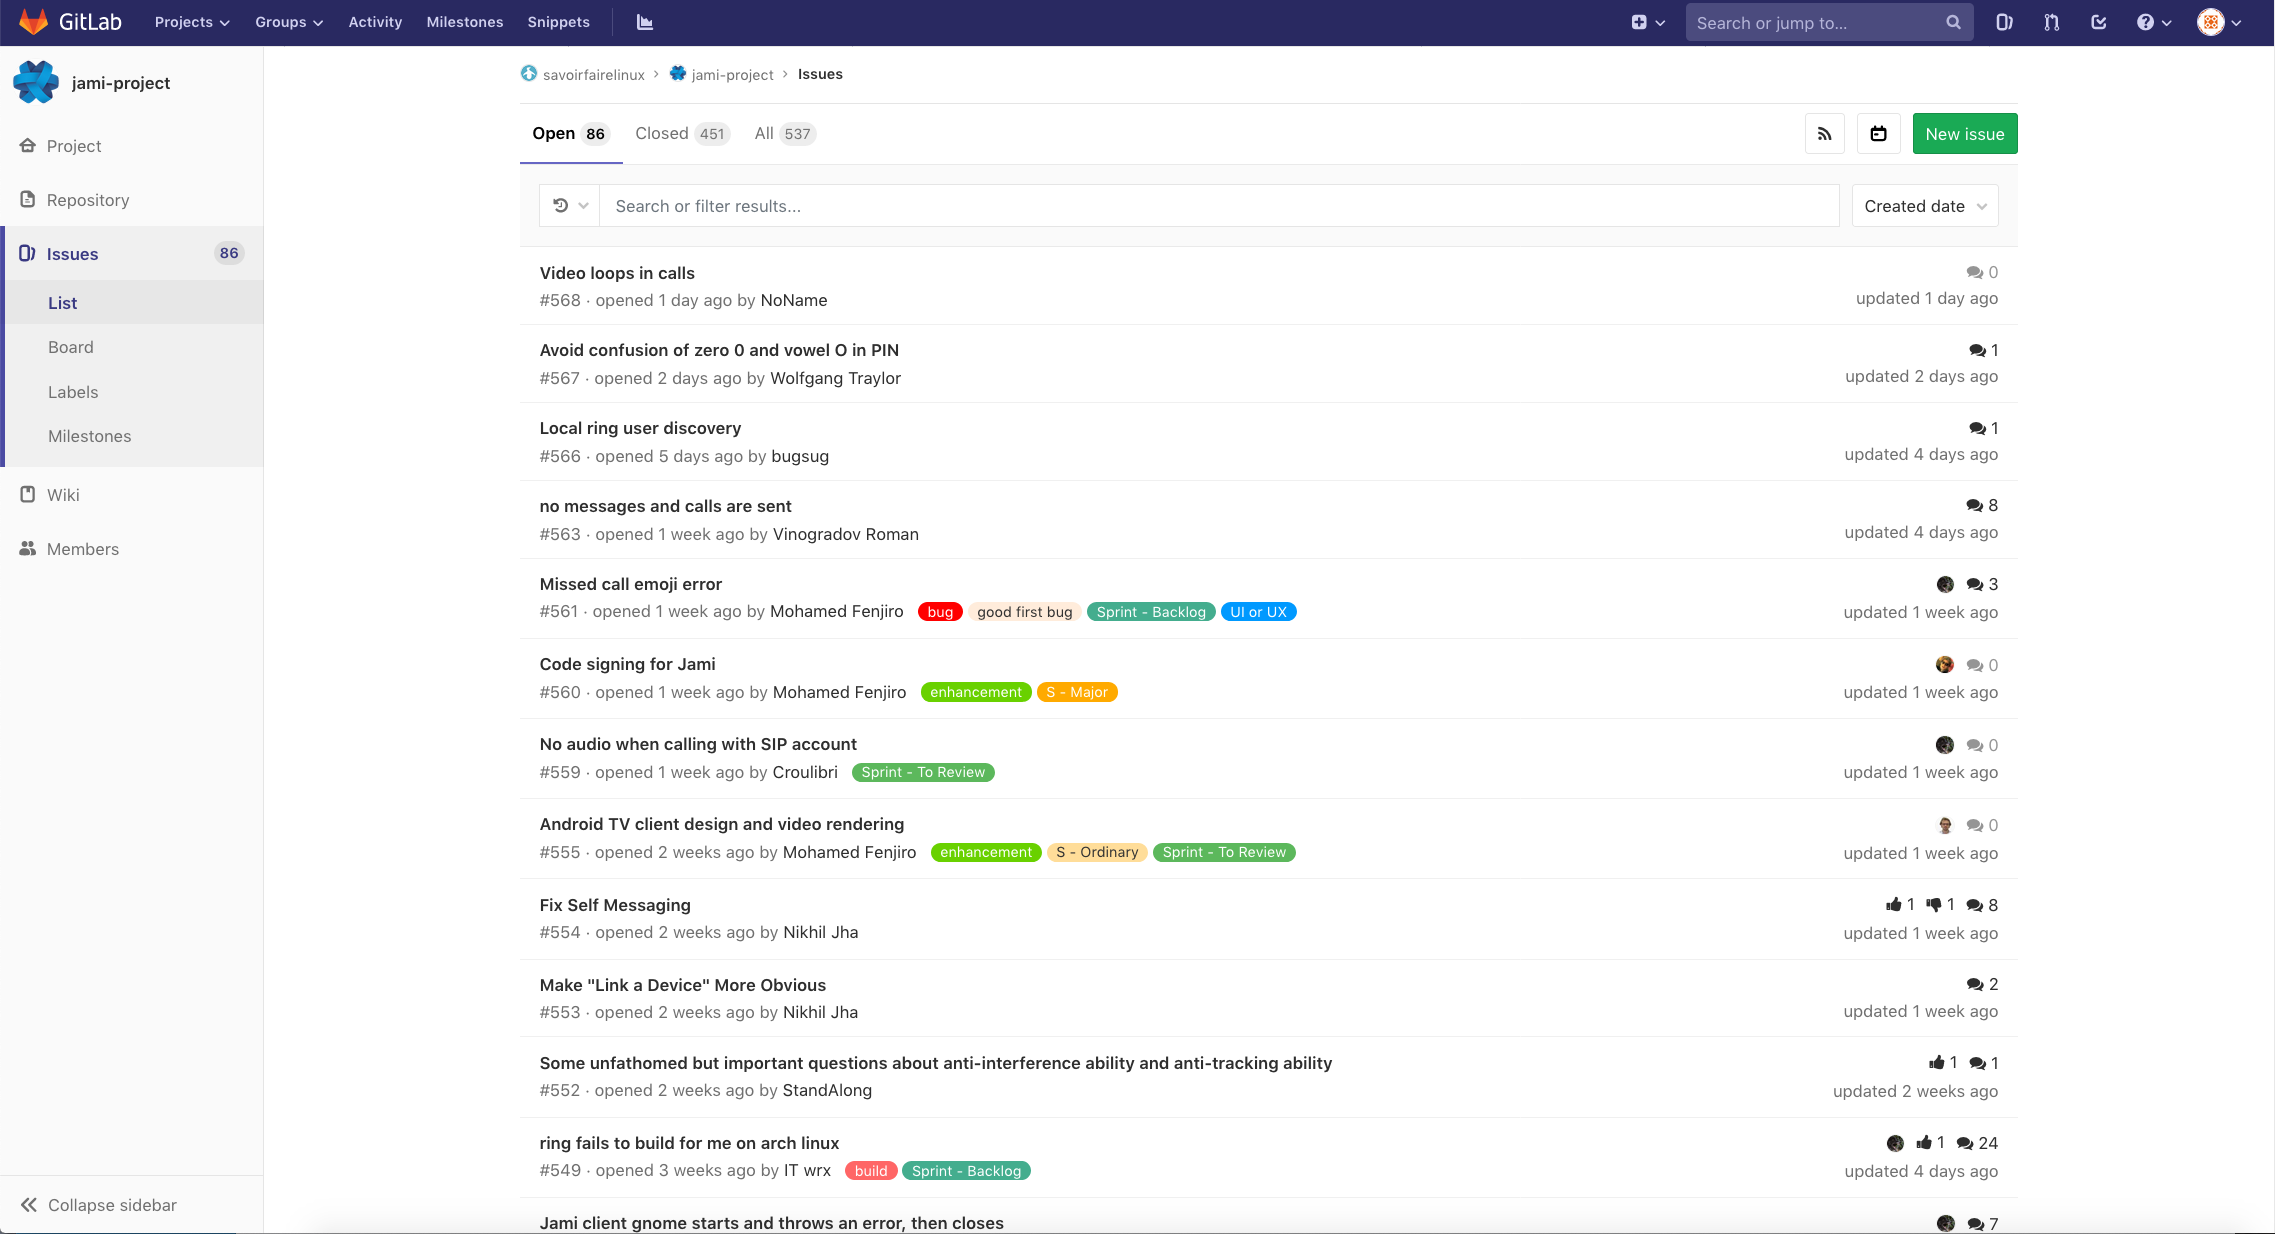Screen dimensions: 2275x1234
Task: Open the To-Do list icon
Action: coord(2099,22)
